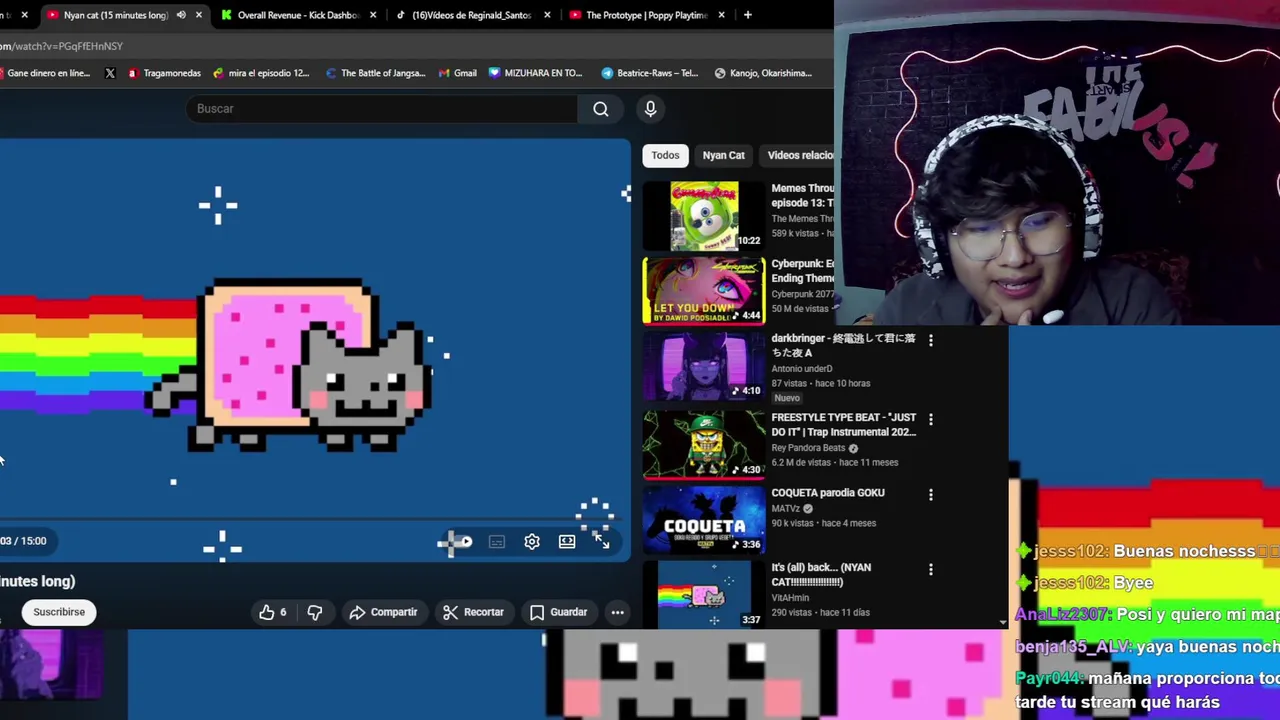Close the Vídeos de Reginald_Santos tab

(x=547, y=15)
